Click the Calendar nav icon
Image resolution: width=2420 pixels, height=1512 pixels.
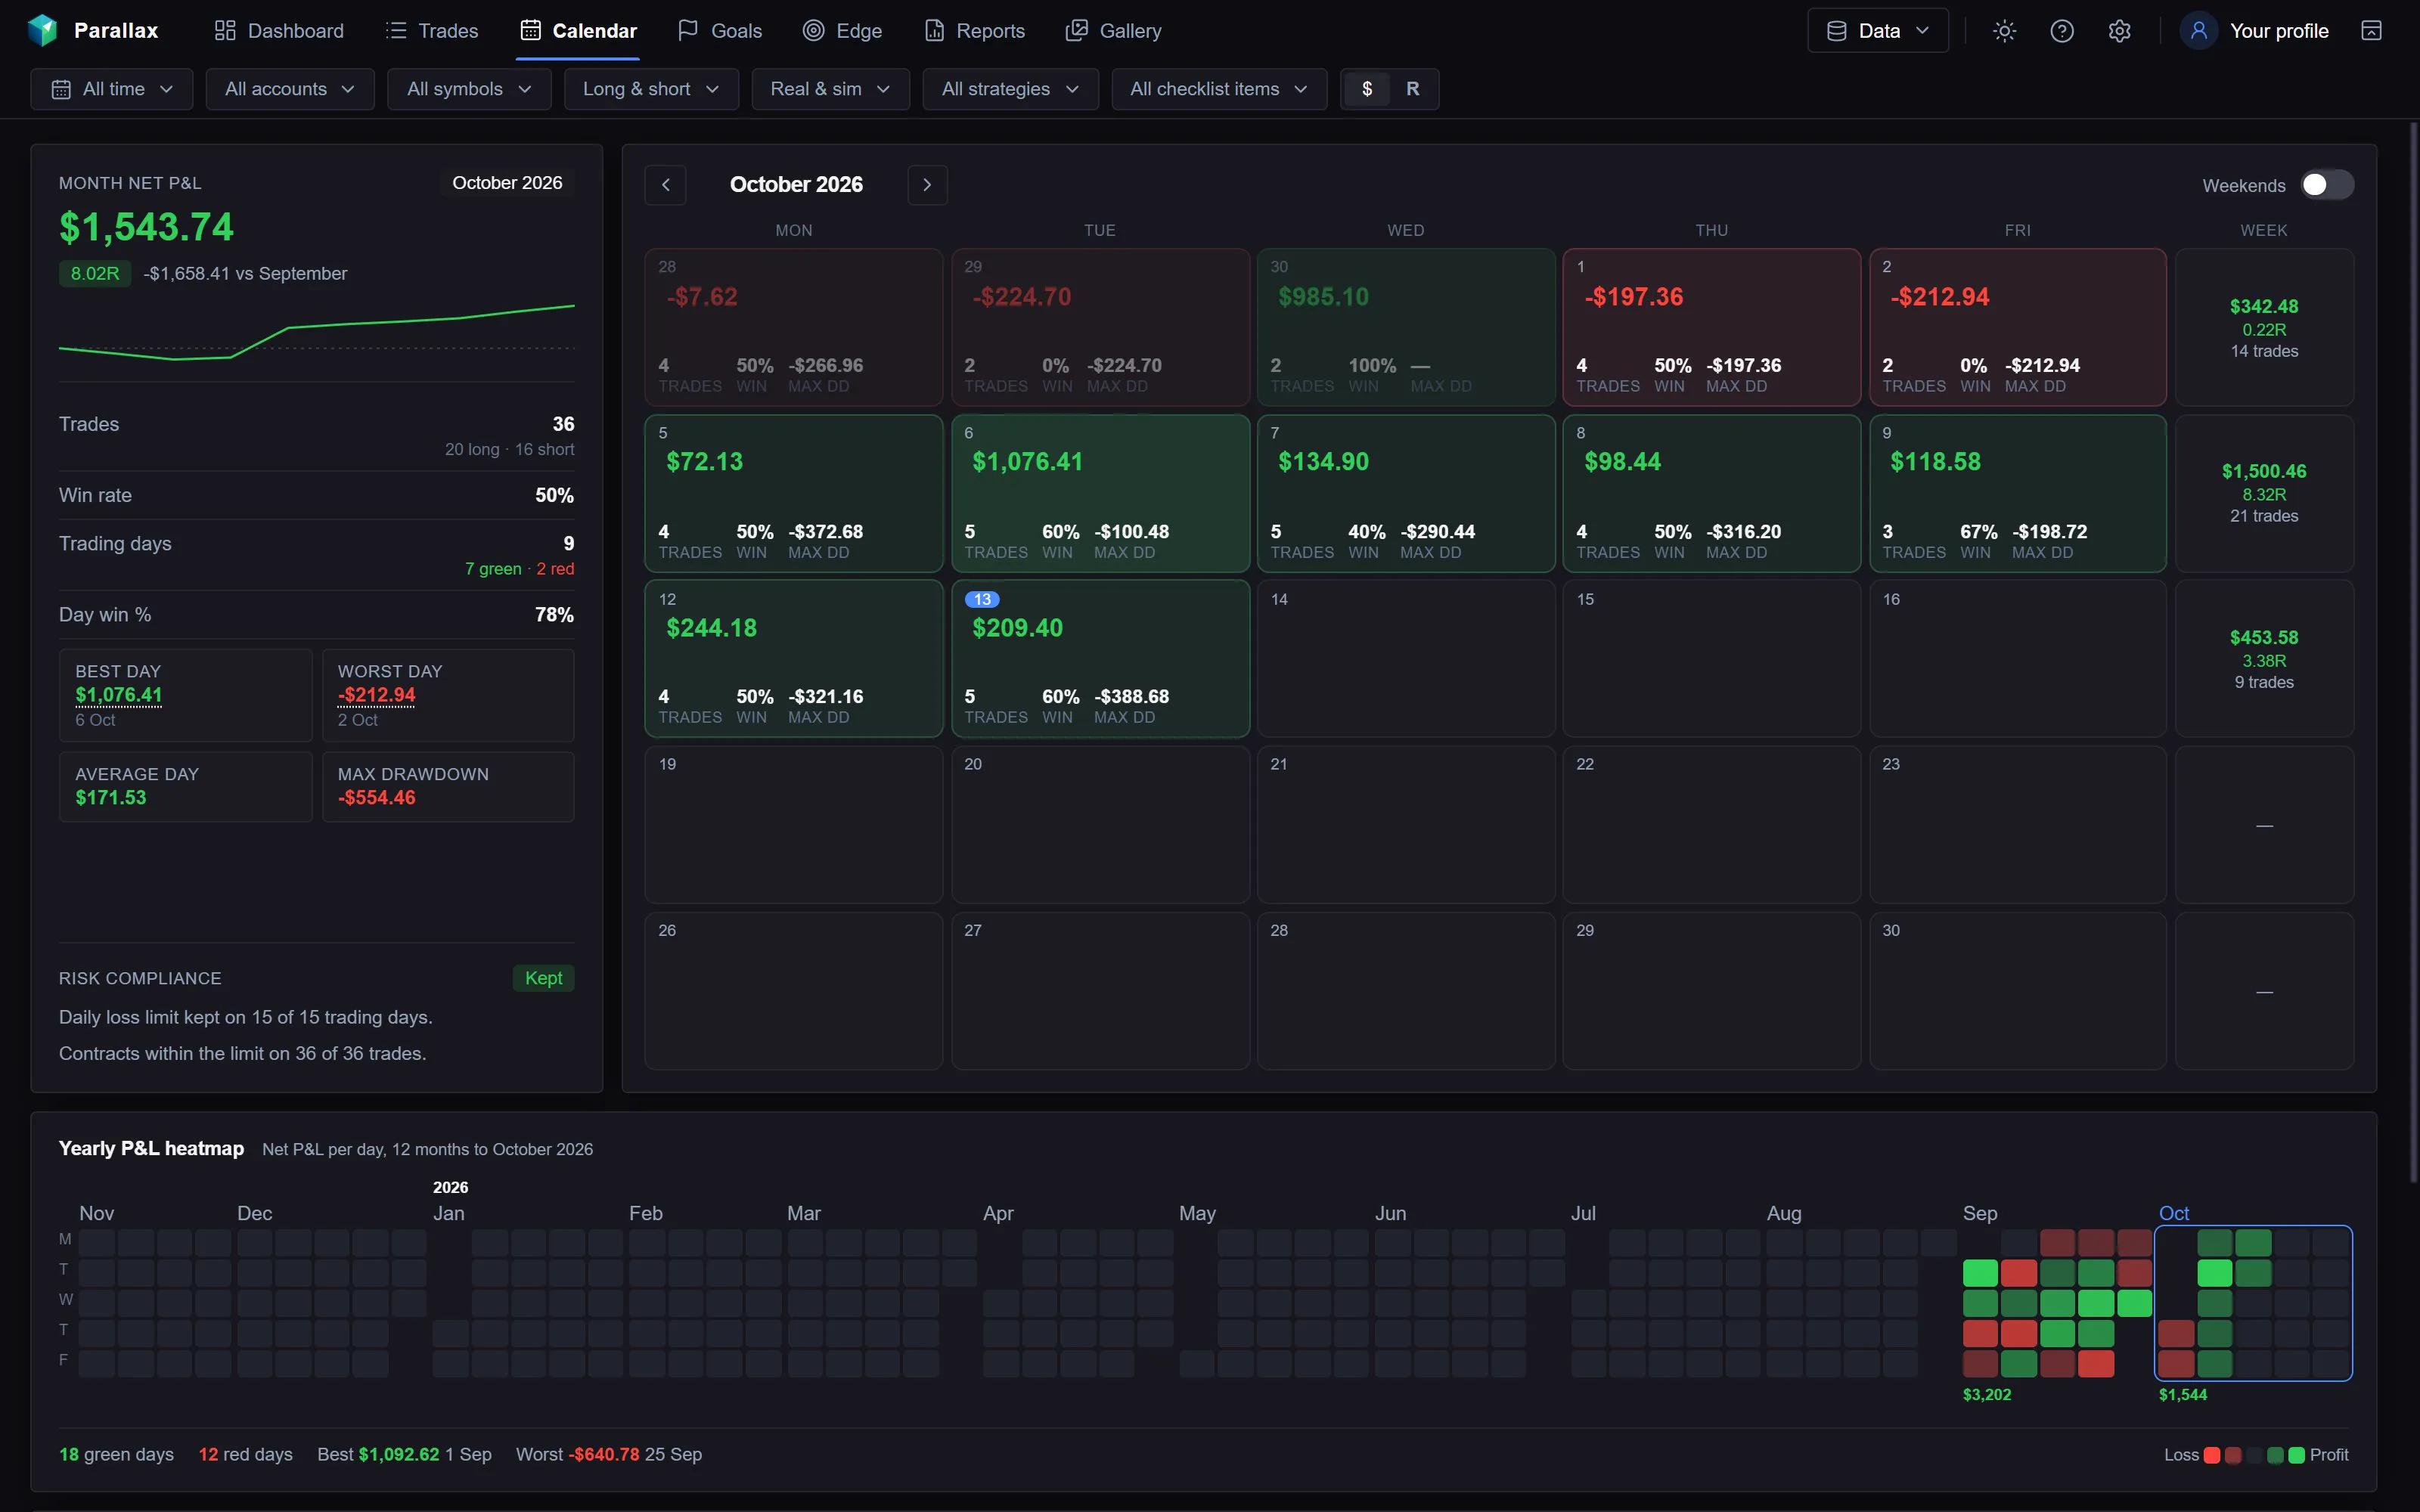(530, 31)
